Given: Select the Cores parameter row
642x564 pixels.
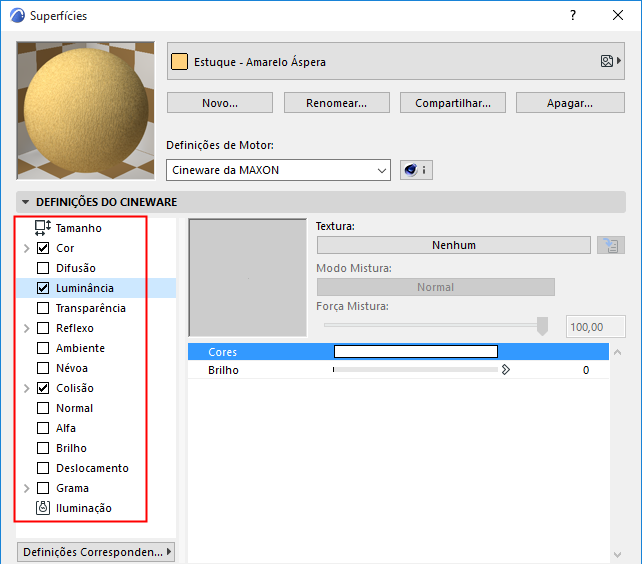Looking at the screenshot, I should click(x=398, y=352).
